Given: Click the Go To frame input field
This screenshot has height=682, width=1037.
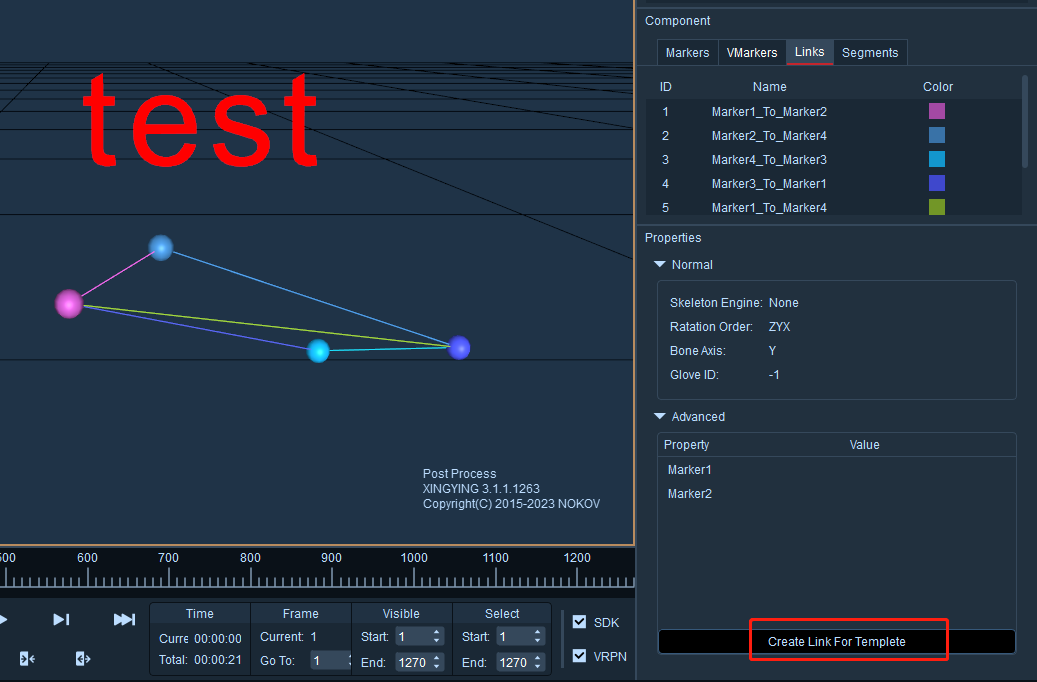Looking at the screenshot, I should coord(329,661).
